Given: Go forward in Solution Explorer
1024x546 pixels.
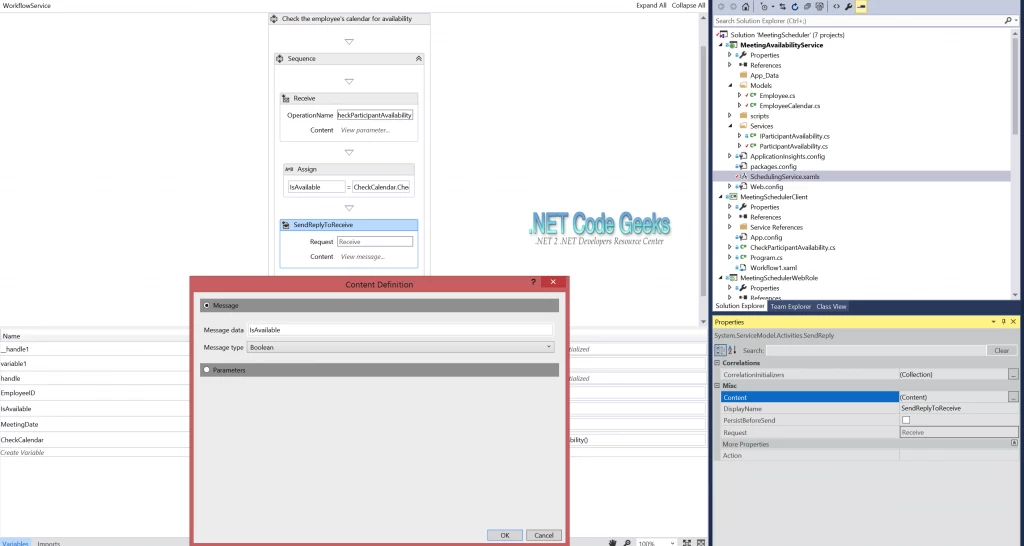Looking at the screenshot, I should pyautogui.click(x=733, y=7).
